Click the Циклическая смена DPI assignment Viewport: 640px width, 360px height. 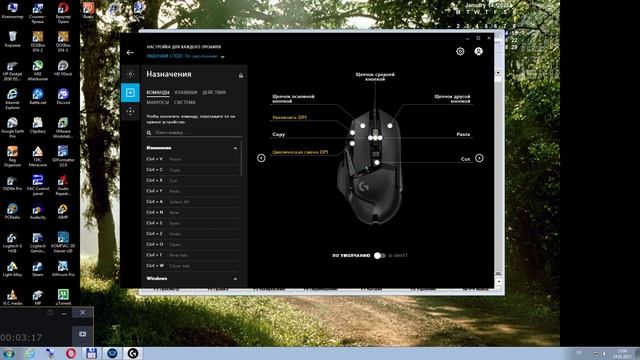pyautogui.click(x=300, y=152)
